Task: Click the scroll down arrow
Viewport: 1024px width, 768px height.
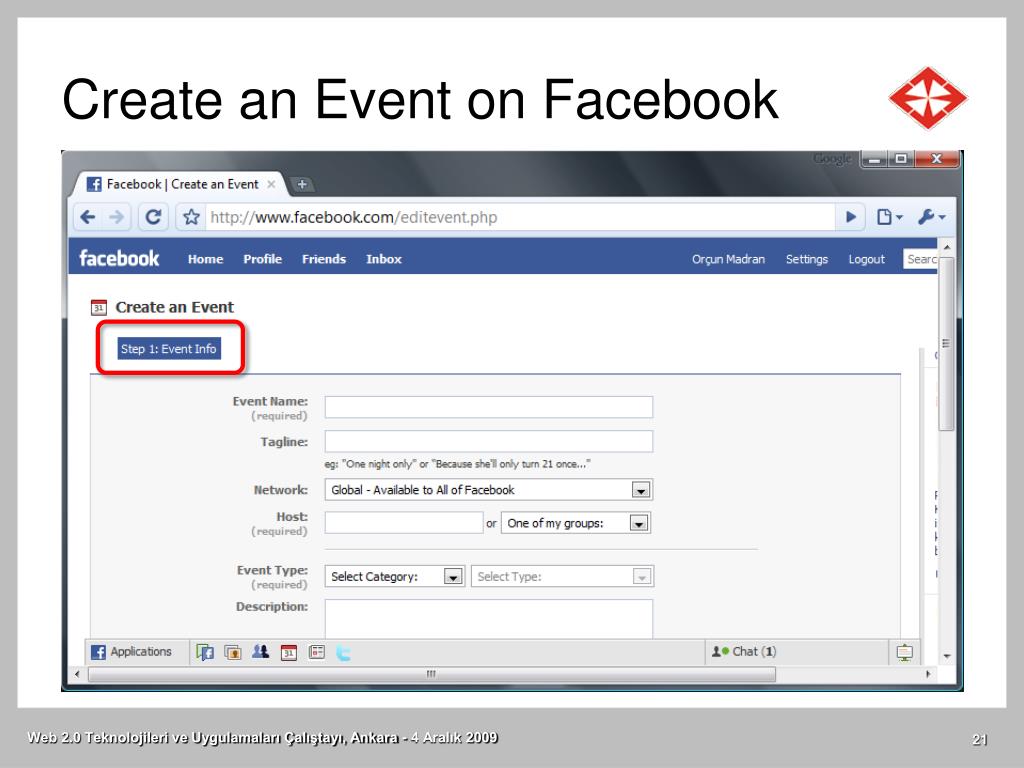Action: 946,656
